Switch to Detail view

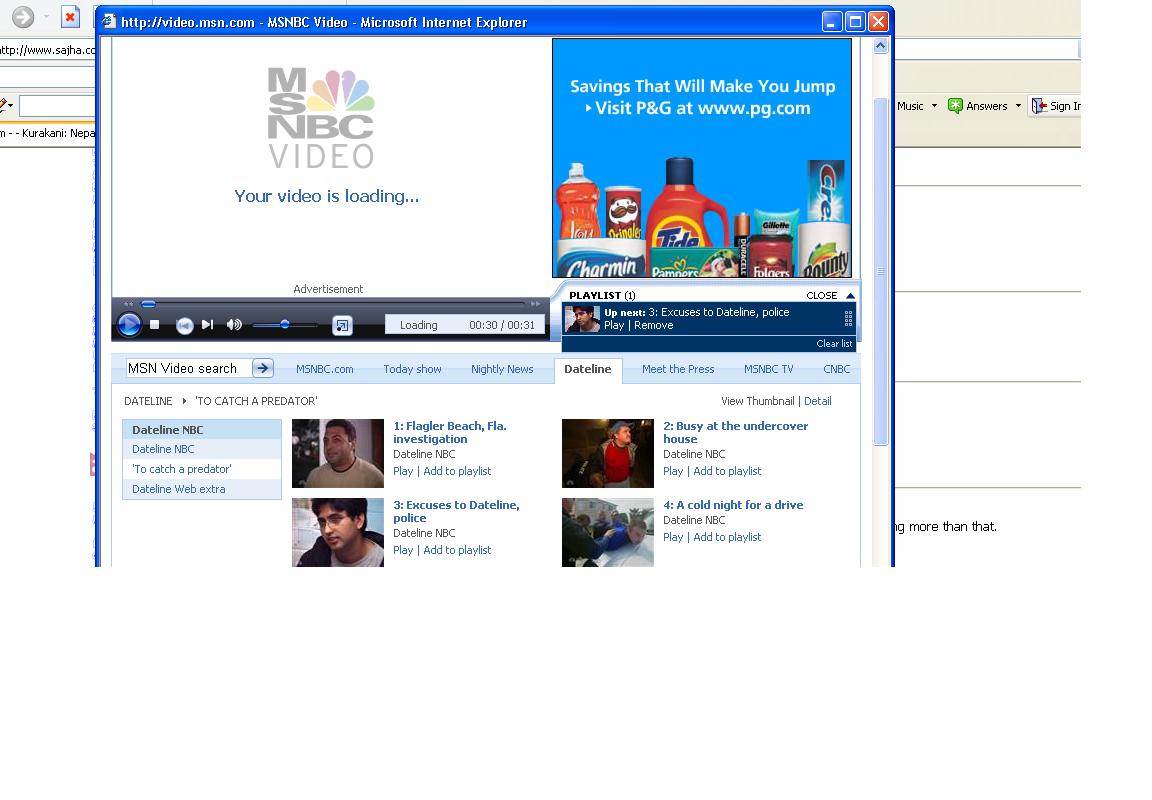pos(817,401)
